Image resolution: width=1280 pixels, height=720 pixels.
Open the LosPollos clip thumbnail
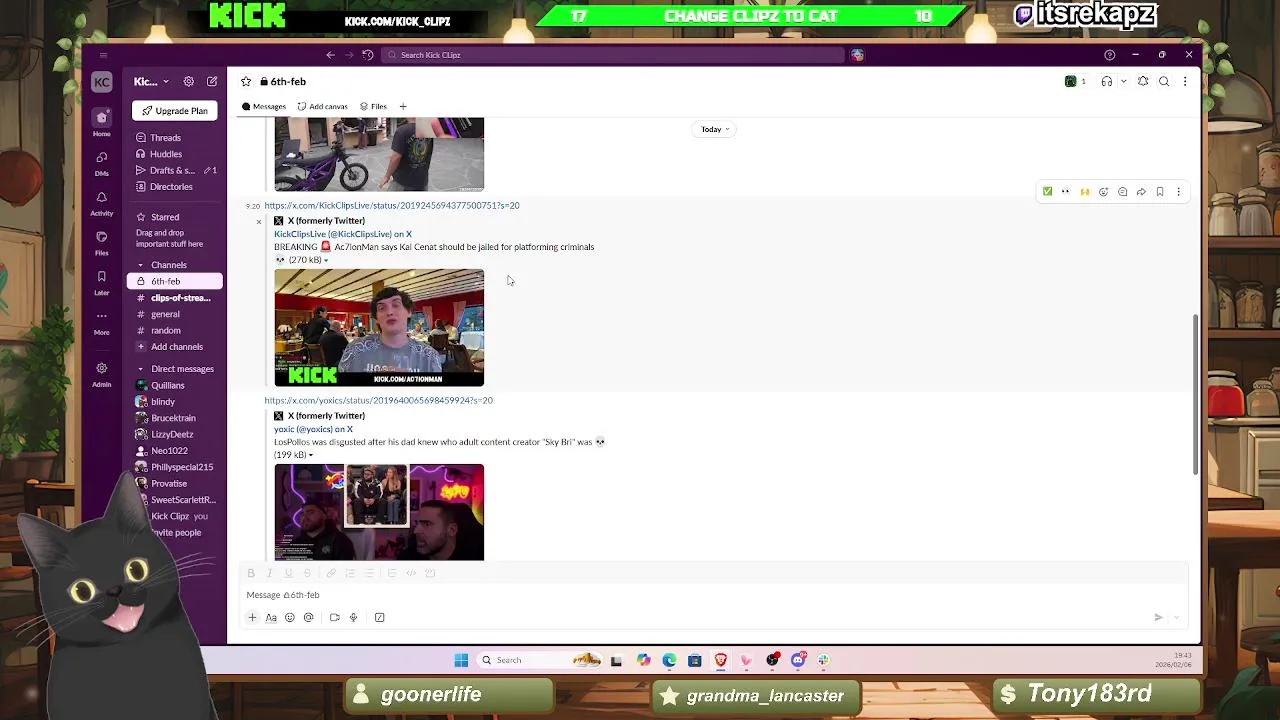click(379, 512)
